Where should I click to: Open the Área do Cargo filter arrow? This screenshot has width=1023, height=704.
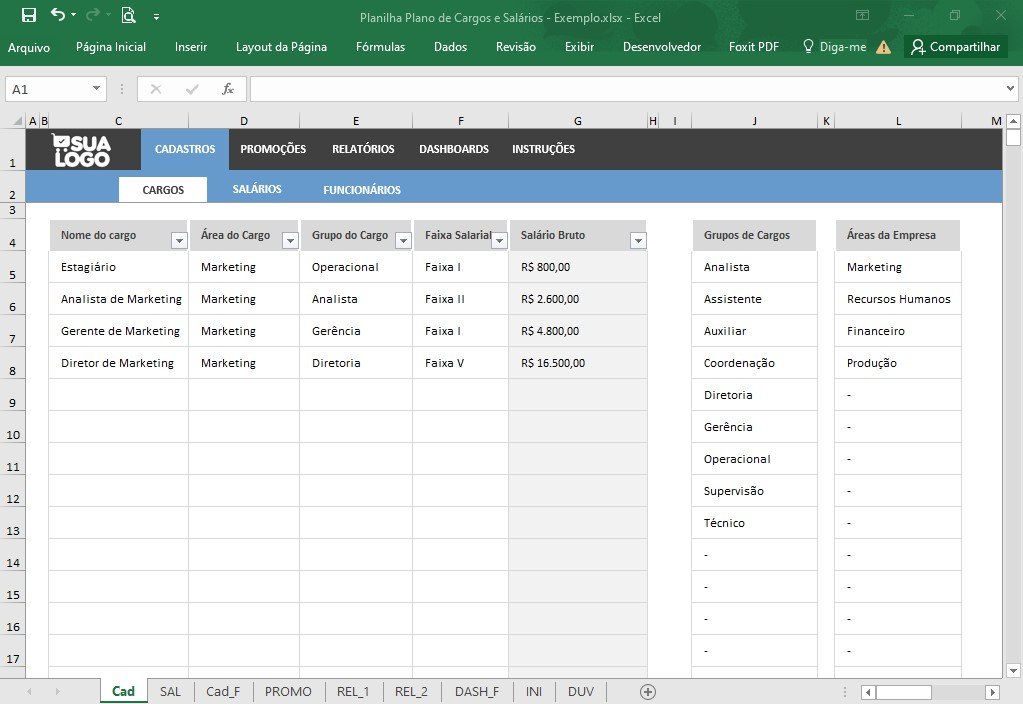(x=290, y=241)
